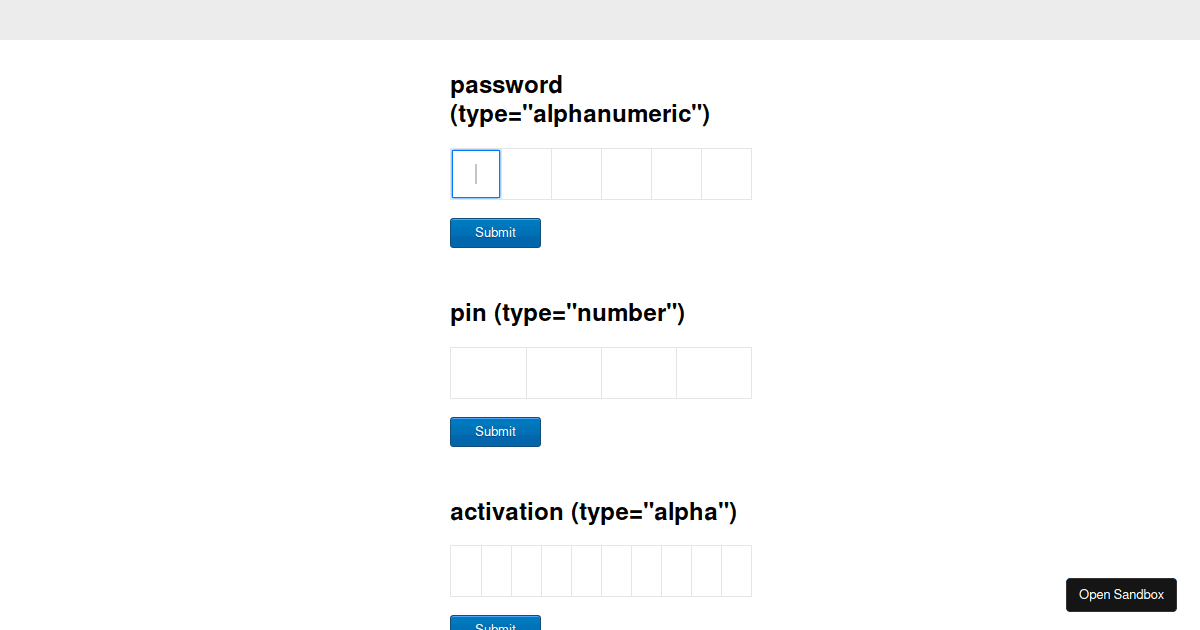
Task: Click the fourth password input cell
Action: (x=626, y=174)
